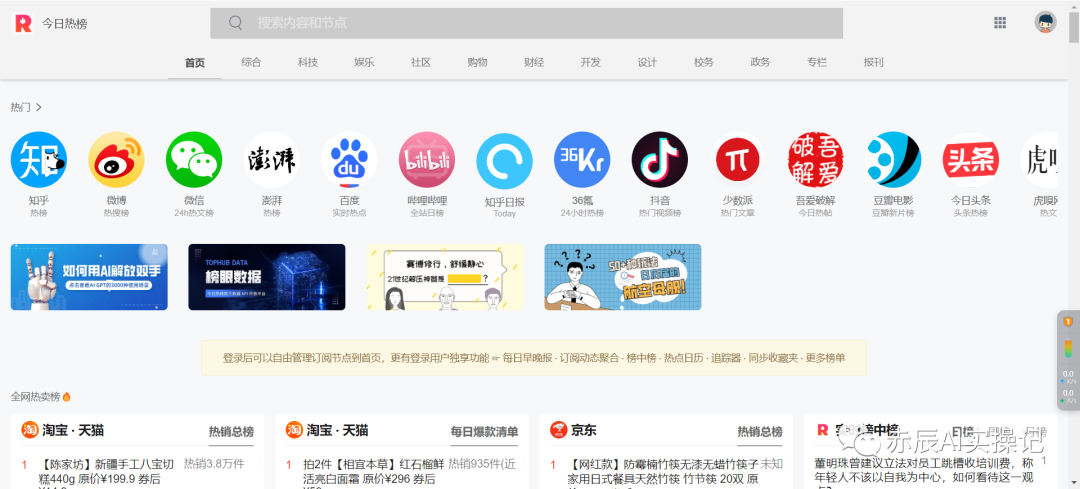Switch to the 社区 tab

click(421, 62)
